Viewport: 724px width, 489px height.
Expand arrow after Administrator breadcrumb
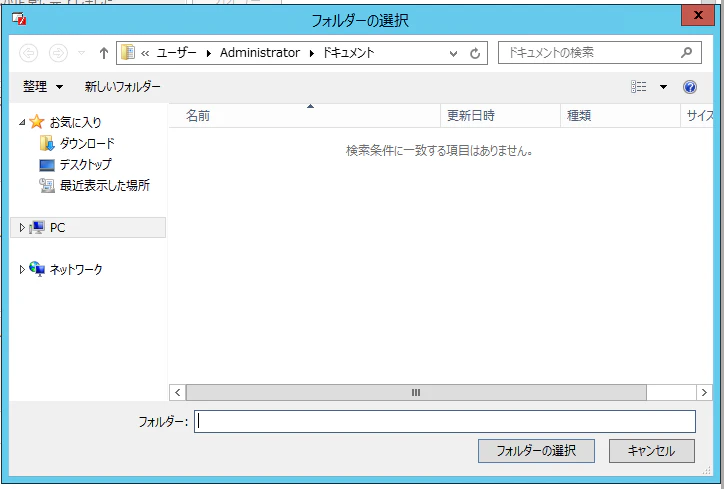click(x=312, y=53)
